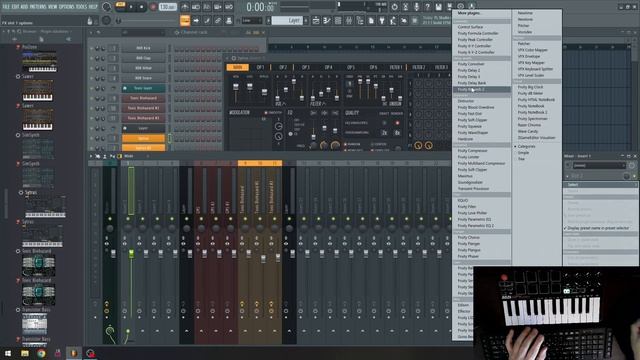The width and height of the screenshot is (640, 360).
Task: Select the orange Sytrus channel button
Action: 143,139
